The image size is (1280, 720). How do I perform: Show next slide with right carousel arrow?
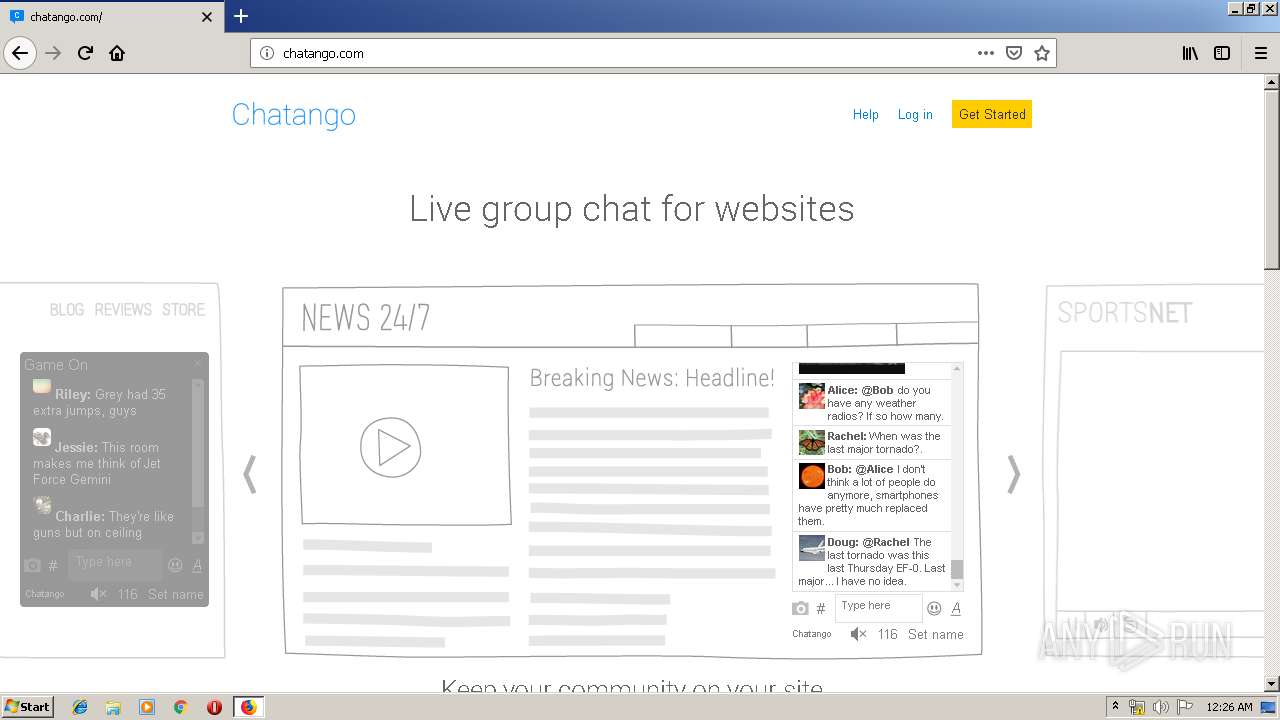click(1014, 474)
